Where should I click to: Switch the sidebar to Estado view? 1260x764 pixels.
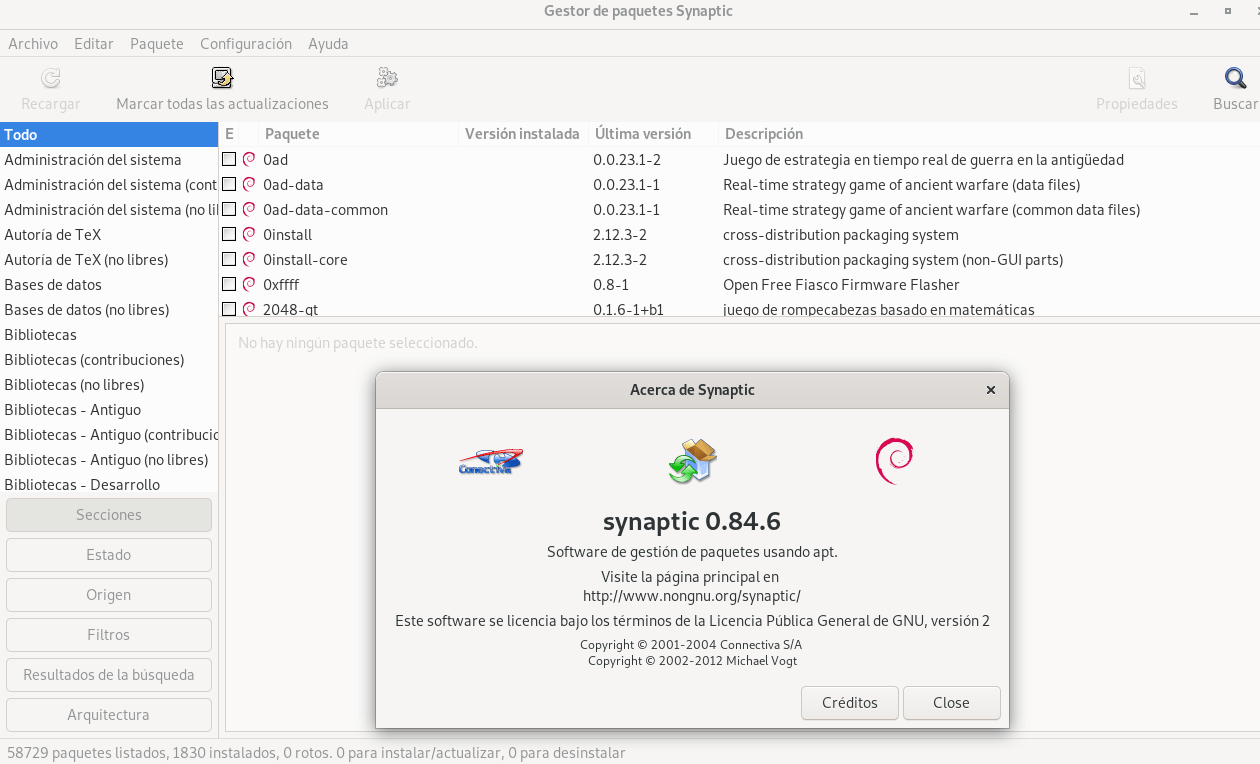[109, 555]
